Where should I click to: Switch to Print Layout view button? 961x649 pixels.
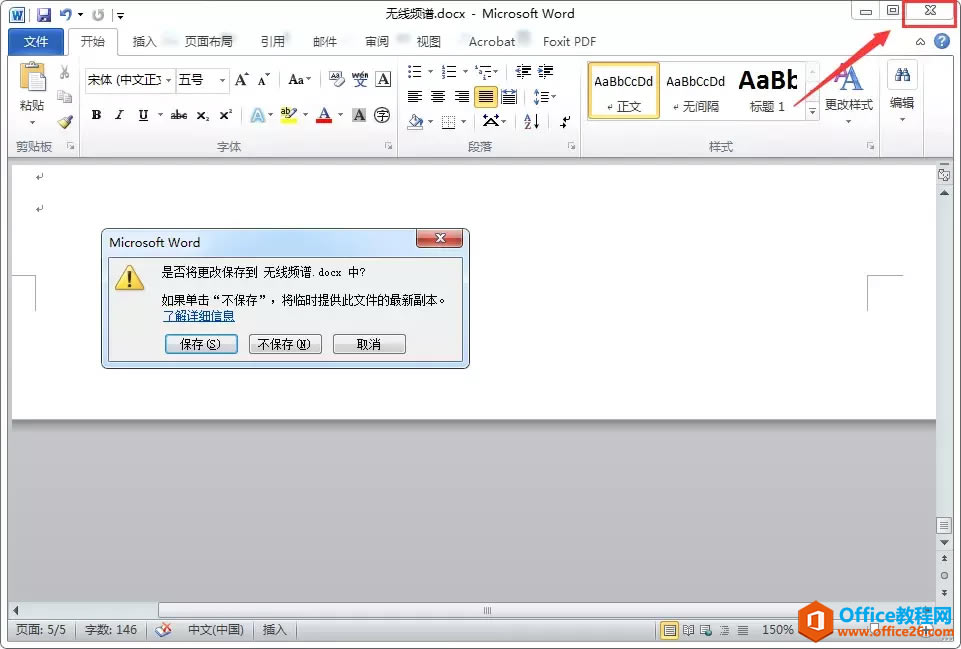[669, 630]
